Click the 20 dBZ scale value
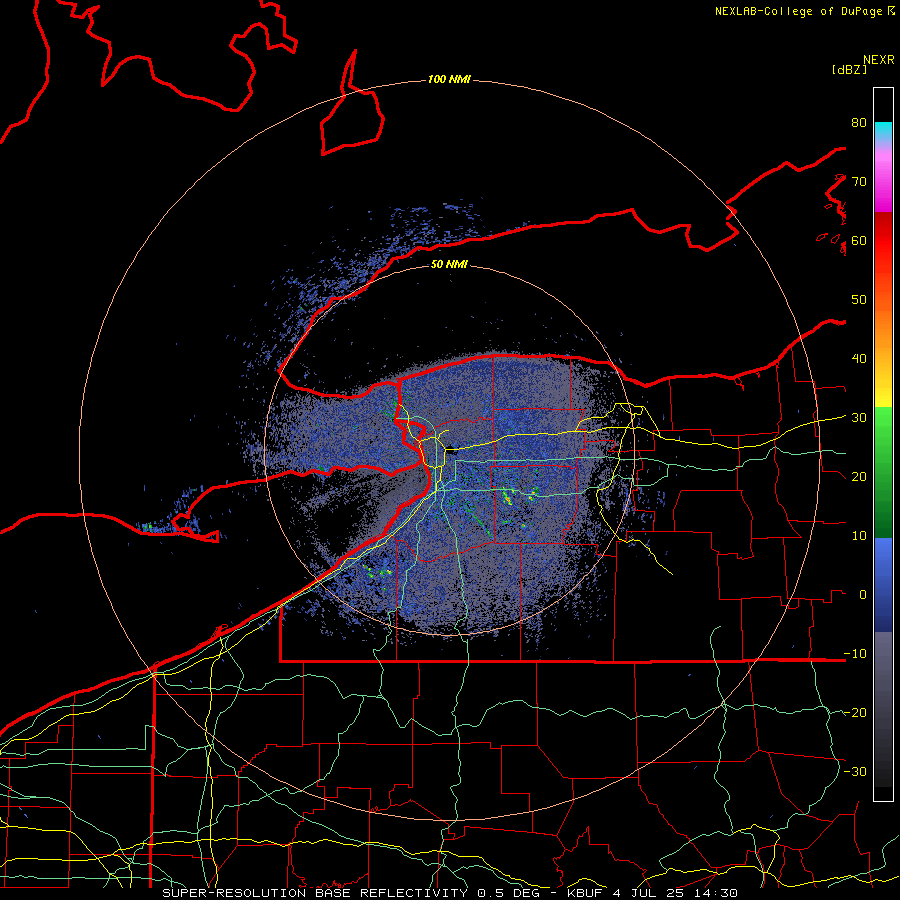The height and width of the screenshot is (900, 900). [859, 477]
